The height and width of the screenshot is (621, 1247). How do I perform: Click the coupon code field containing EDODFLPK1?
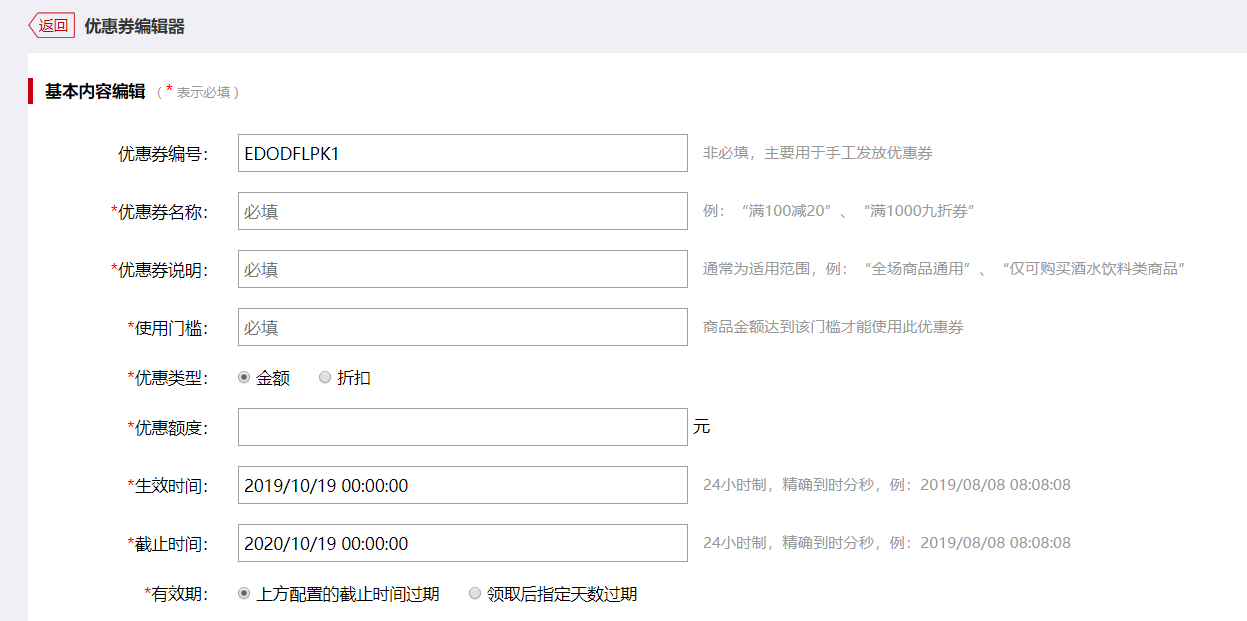tap(462, 153)
